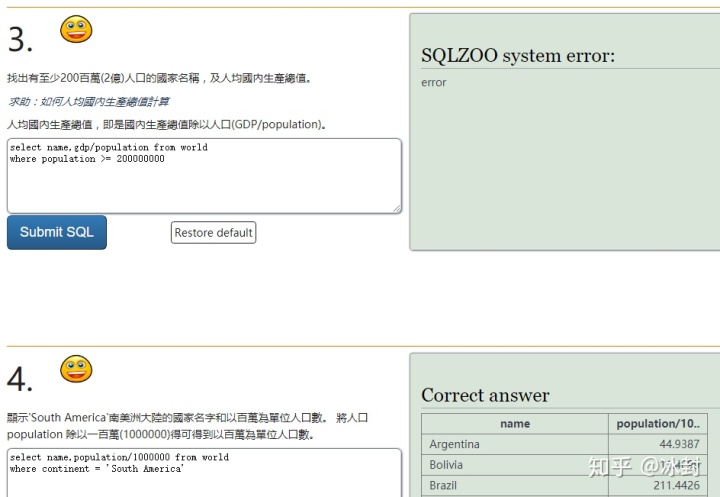Click the question number 3 heading
720x497 pixels.
pyautogui.click(x=20, y=40)
